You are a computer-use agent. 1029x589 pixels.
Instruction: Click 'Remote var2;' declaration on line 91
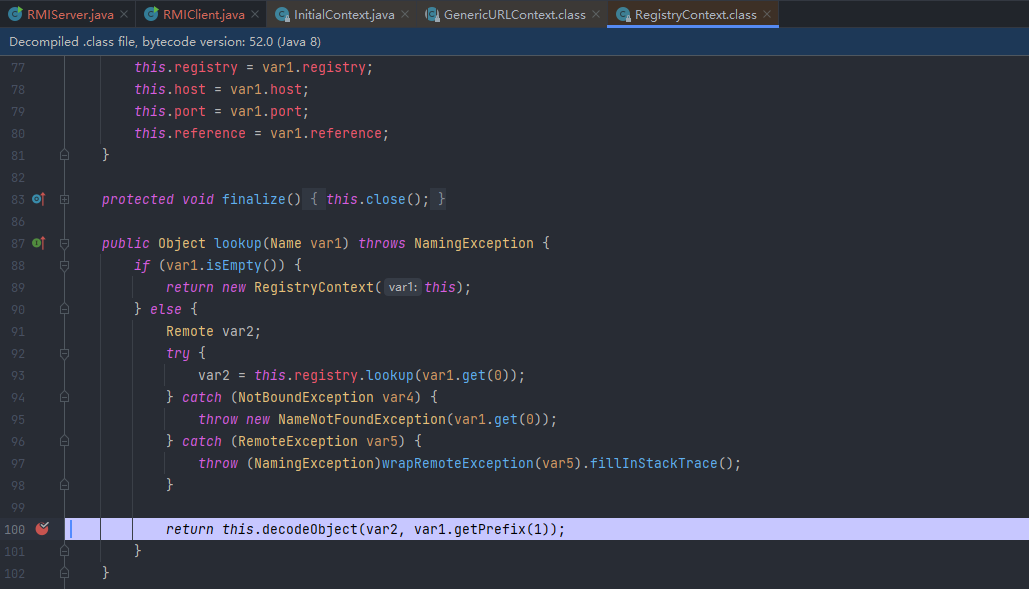(213, 331)
